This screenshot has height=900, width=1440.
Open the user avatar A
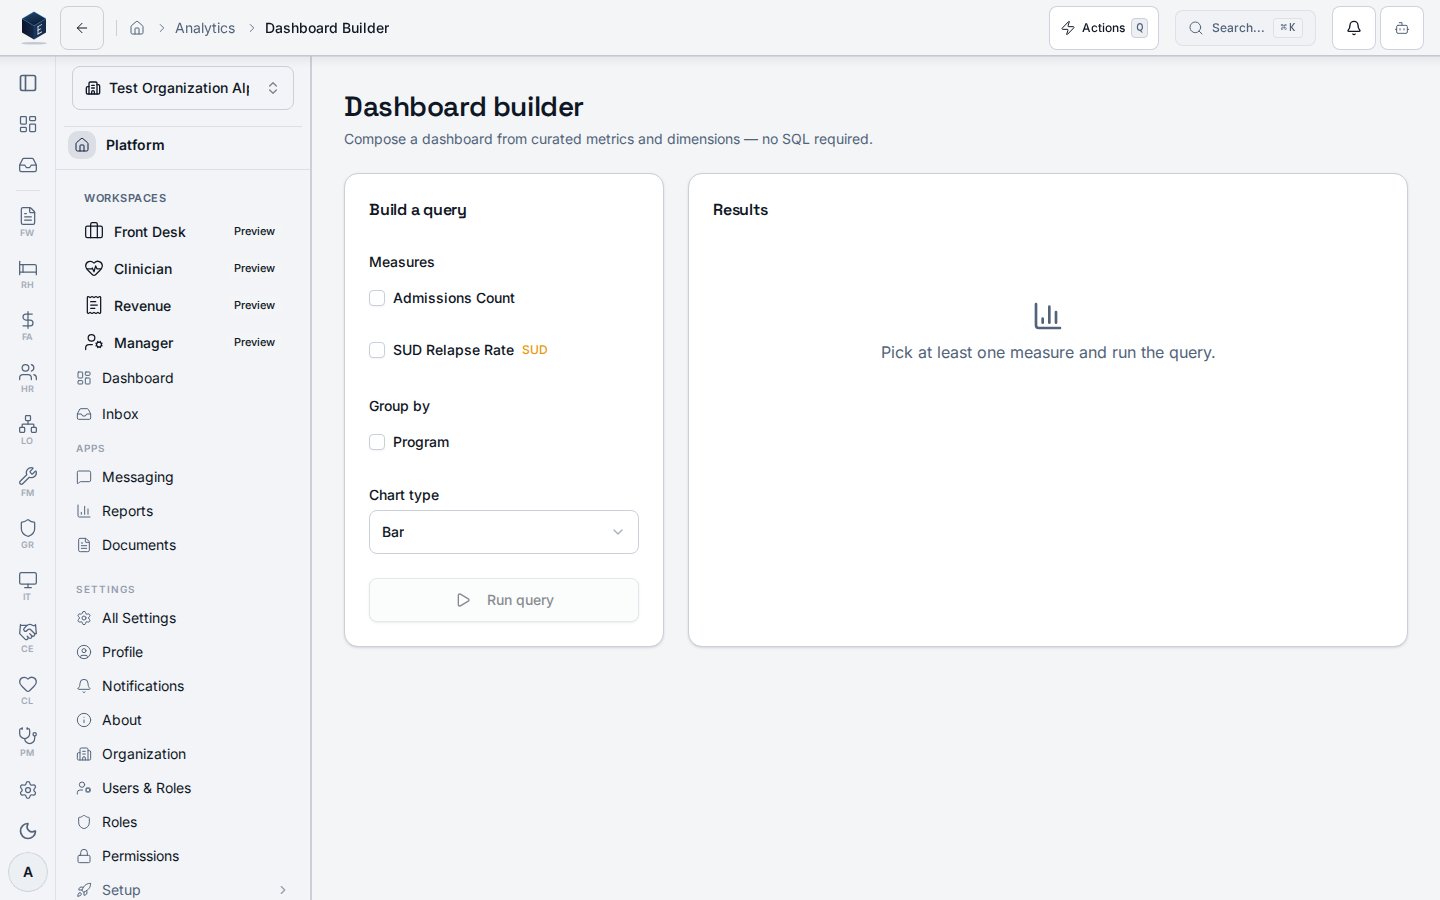coord(28,872)
